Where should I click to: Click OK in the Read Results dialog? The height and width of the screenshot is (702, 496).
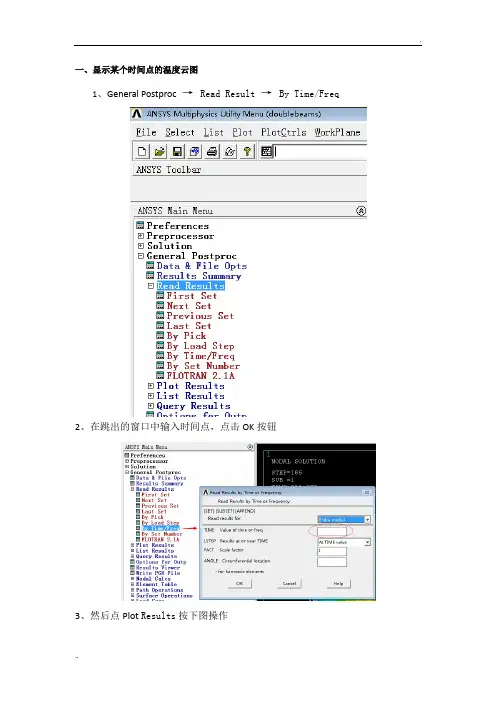point(239,583)
